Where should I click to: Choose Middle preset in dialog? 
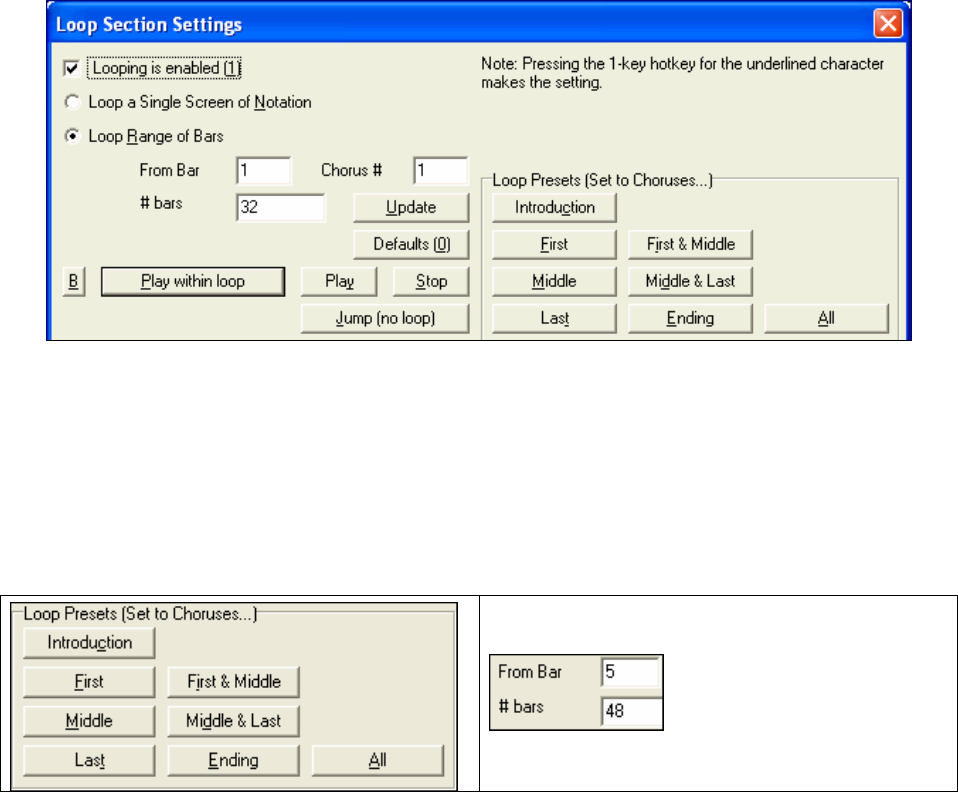click(554, 281)
